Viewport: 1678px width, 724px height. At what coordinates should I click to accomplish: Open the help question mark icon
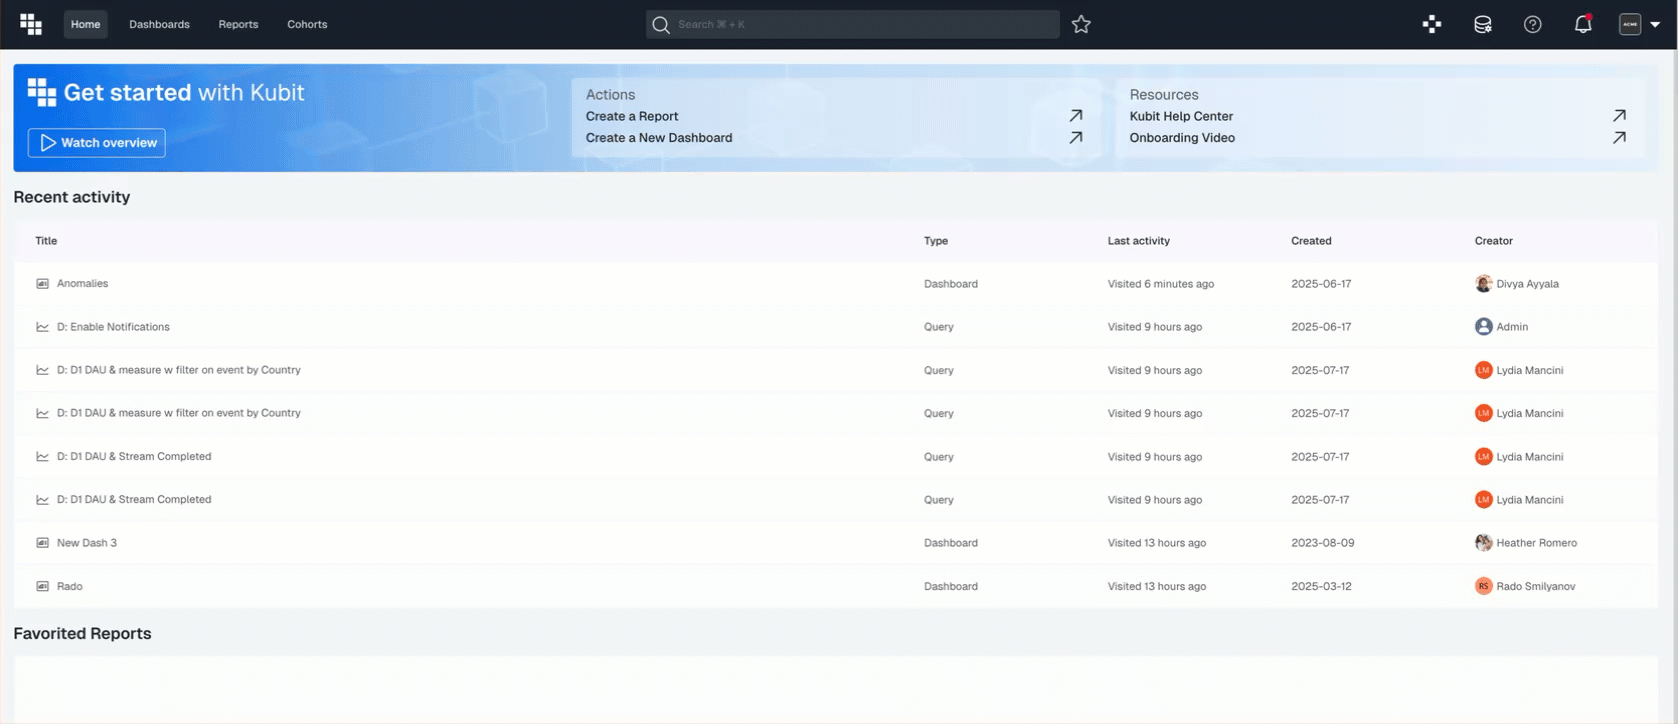pos(1532,24)
